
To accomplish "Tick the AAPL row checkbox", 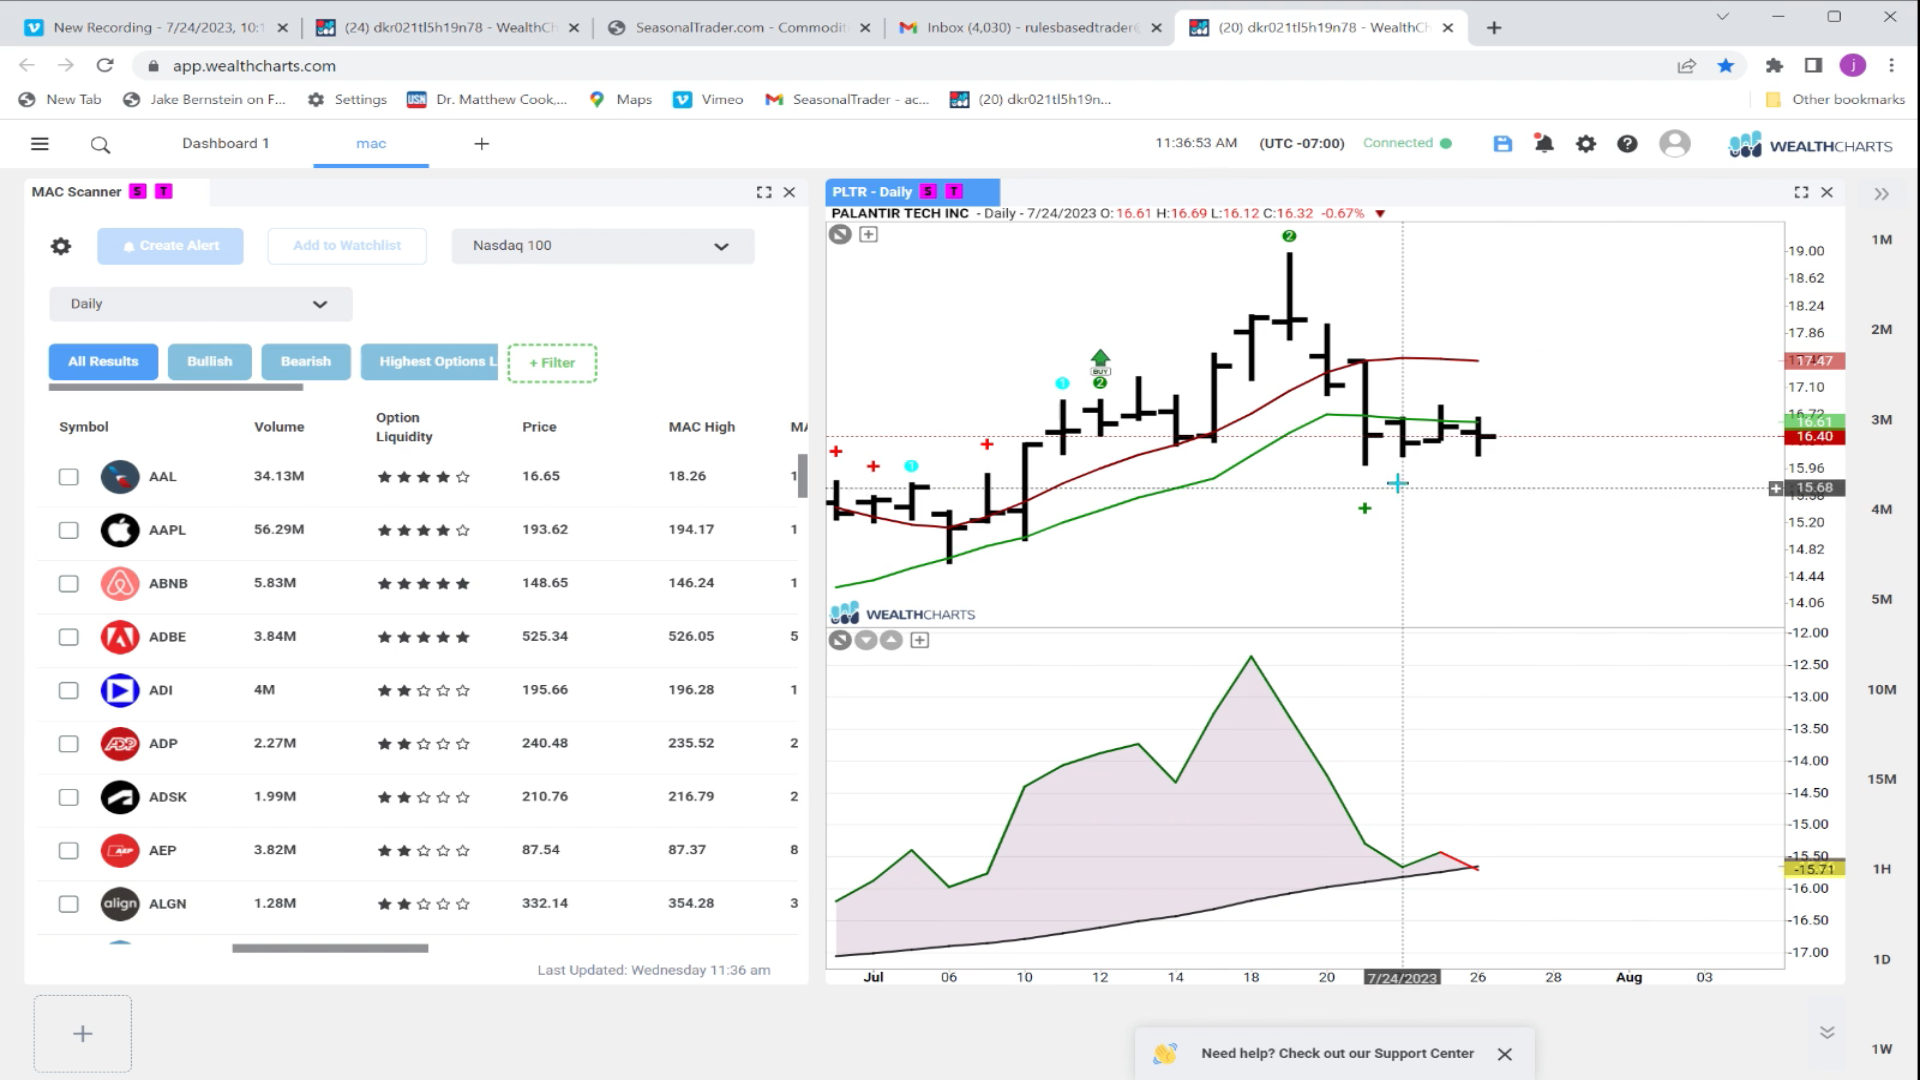I will click(x=68, y=530).
